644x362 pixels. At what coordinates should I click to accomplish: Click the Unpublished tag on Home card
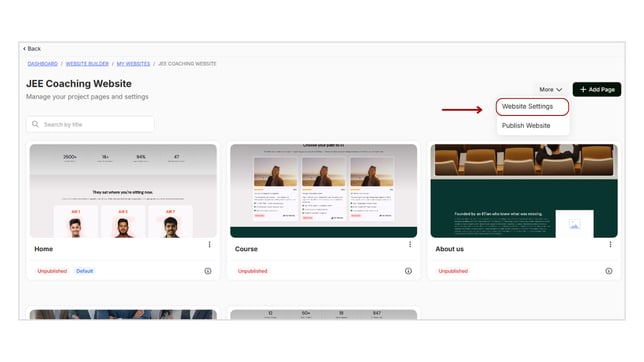point(52,271)
